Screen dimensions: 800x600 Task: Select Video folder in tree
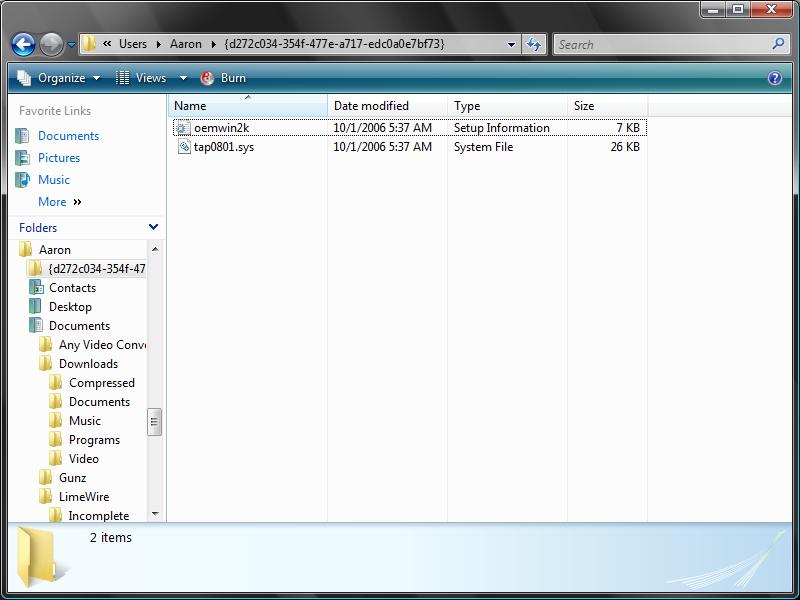[x=84, y=459]
